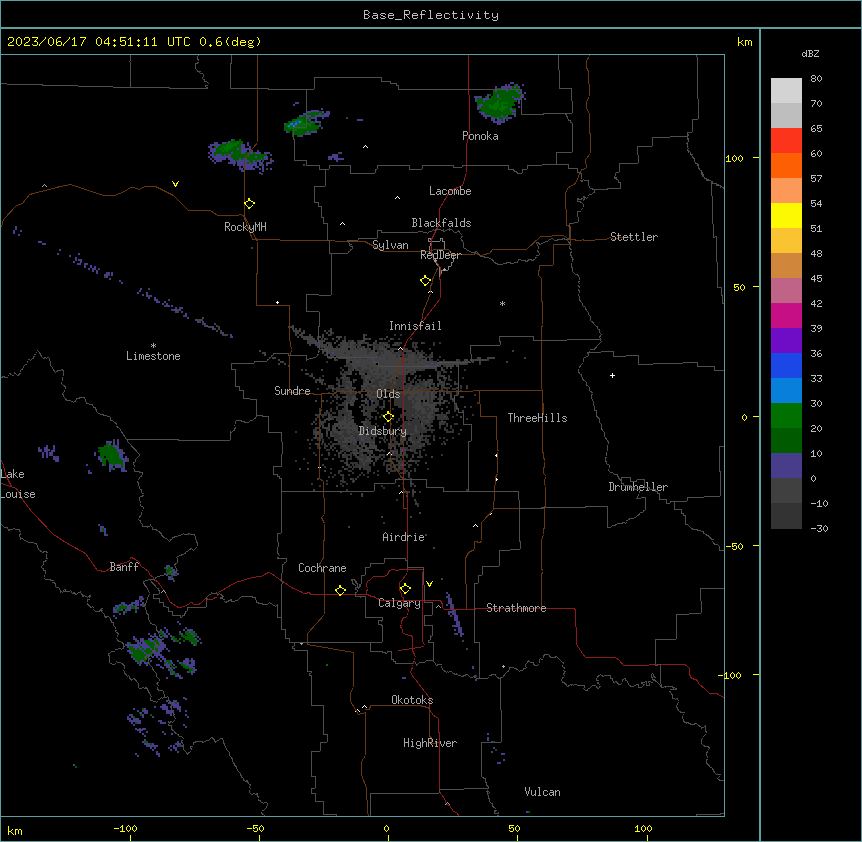Screen dimensions: 862x842
Task: Click the Sylvan label
Action: [x=390, y=245]
